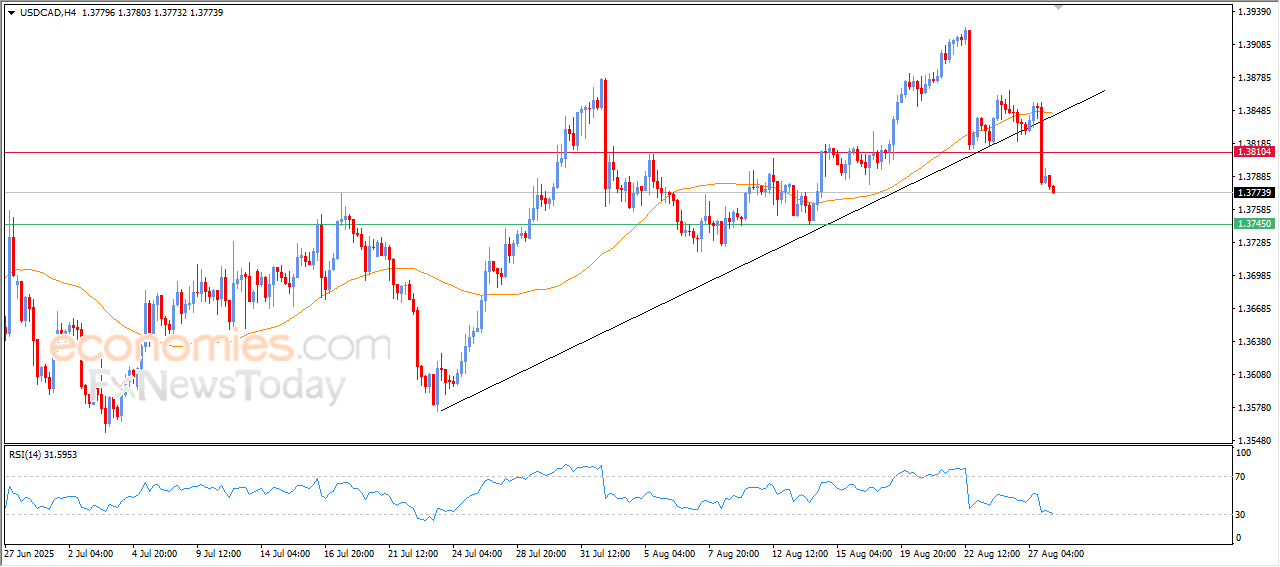Click the 1.37285 price axis value
Image resolution: width=1280 pixels, height=567 pixels.
(x=1254, y=243)
